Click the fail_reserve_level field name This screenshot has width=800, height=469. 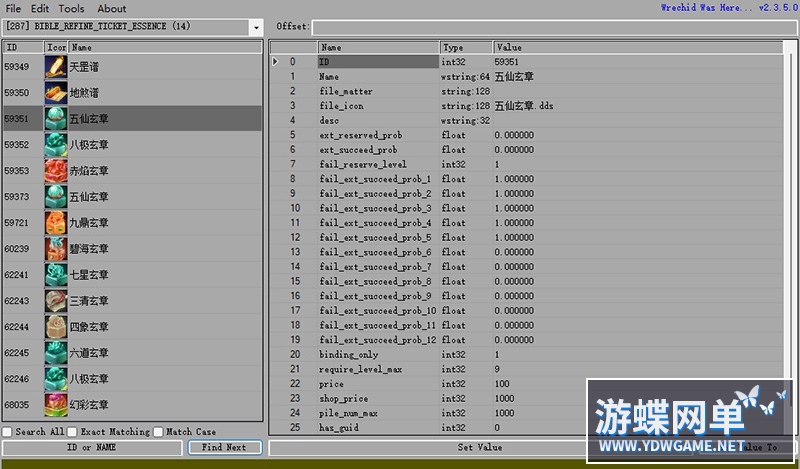click(363, 164)
